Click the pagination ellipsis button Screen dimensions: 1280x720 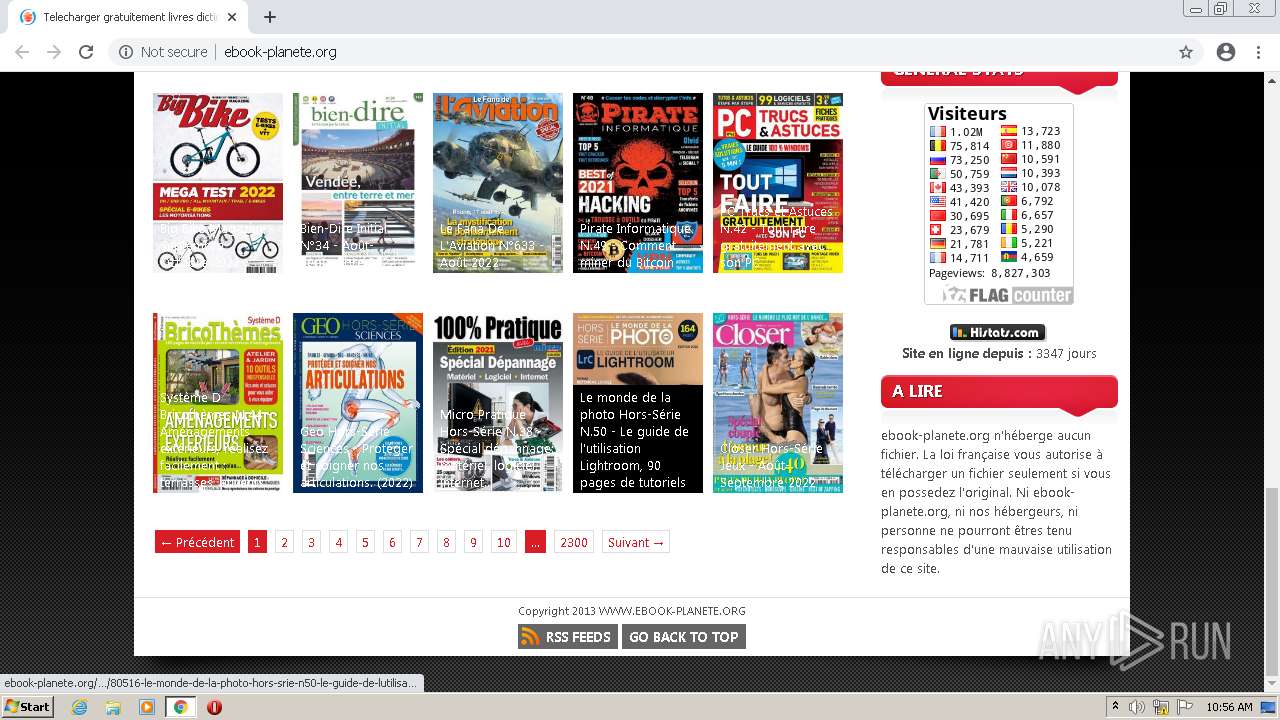pos(535,542)
